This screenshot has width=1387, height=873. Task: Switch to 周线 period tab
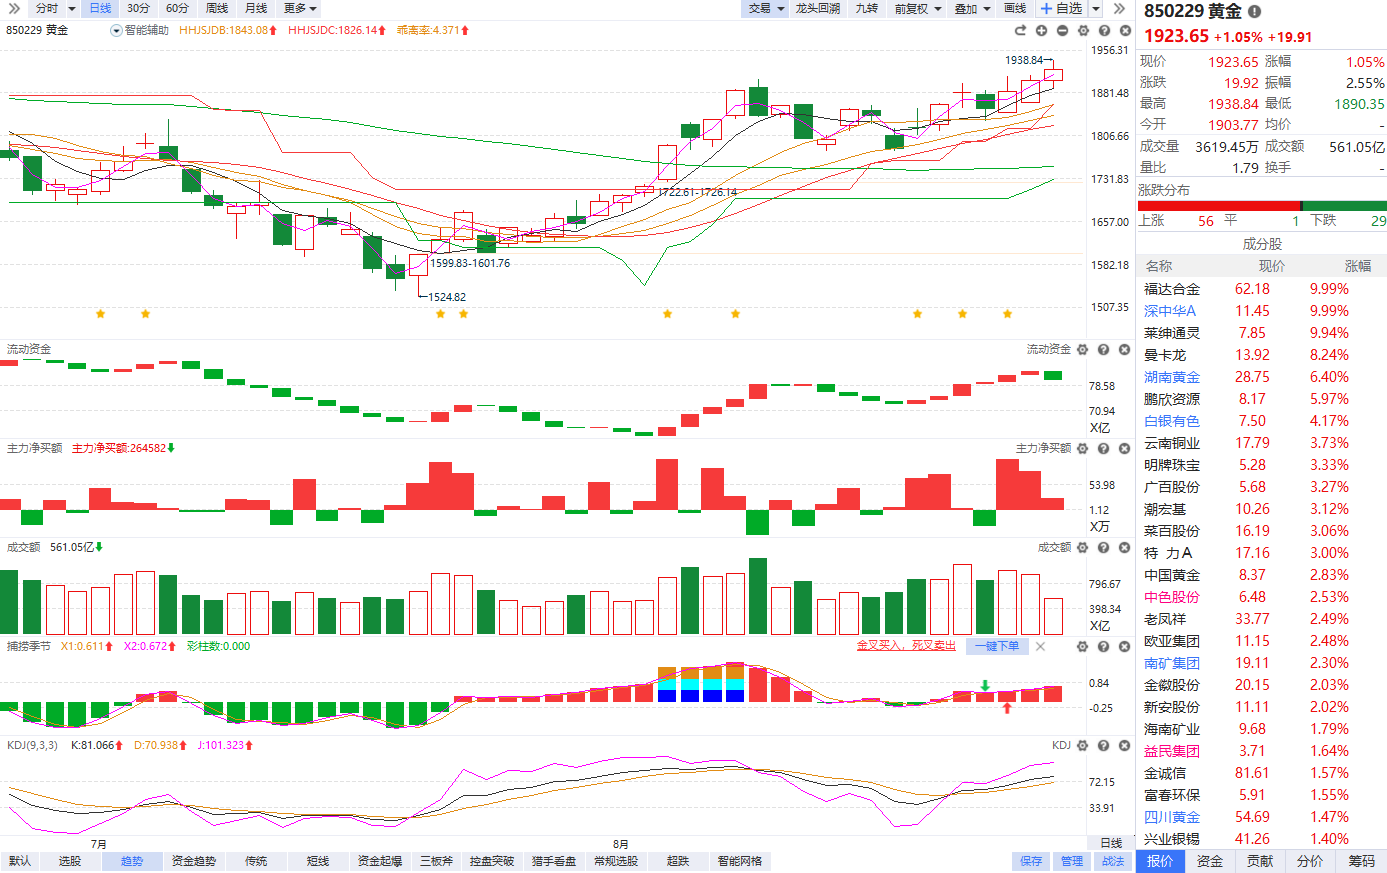point(217,9)
